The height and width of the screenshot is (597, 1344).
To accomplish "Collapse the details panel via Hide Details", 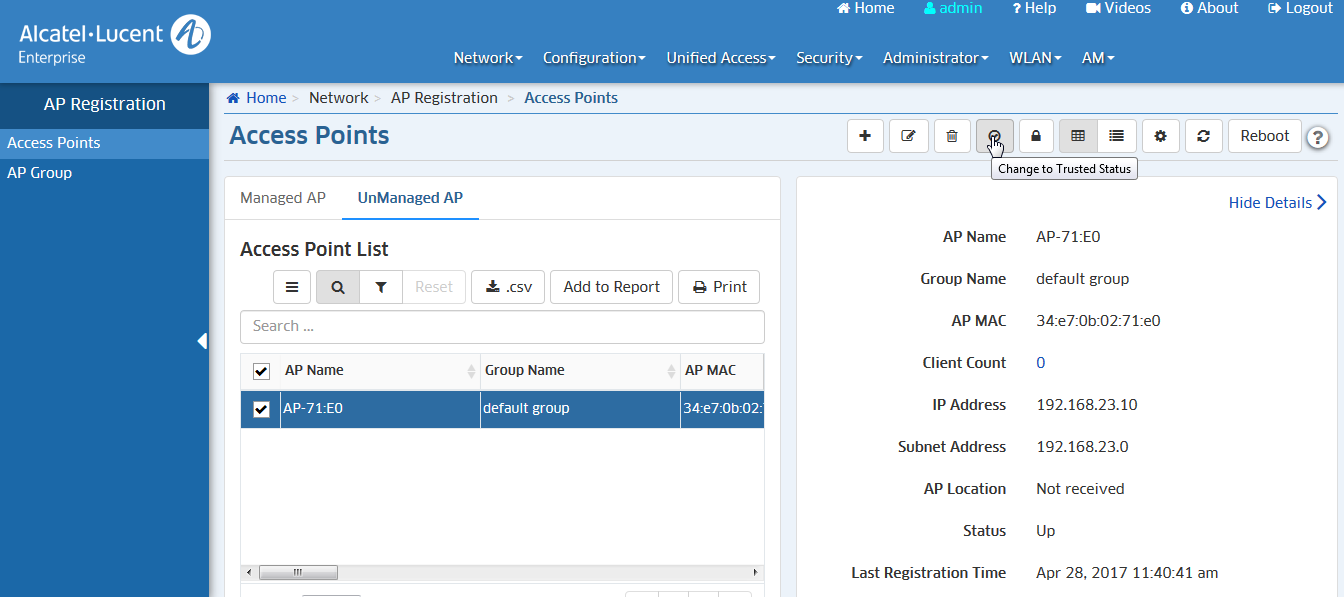I will click(1277, 203).
